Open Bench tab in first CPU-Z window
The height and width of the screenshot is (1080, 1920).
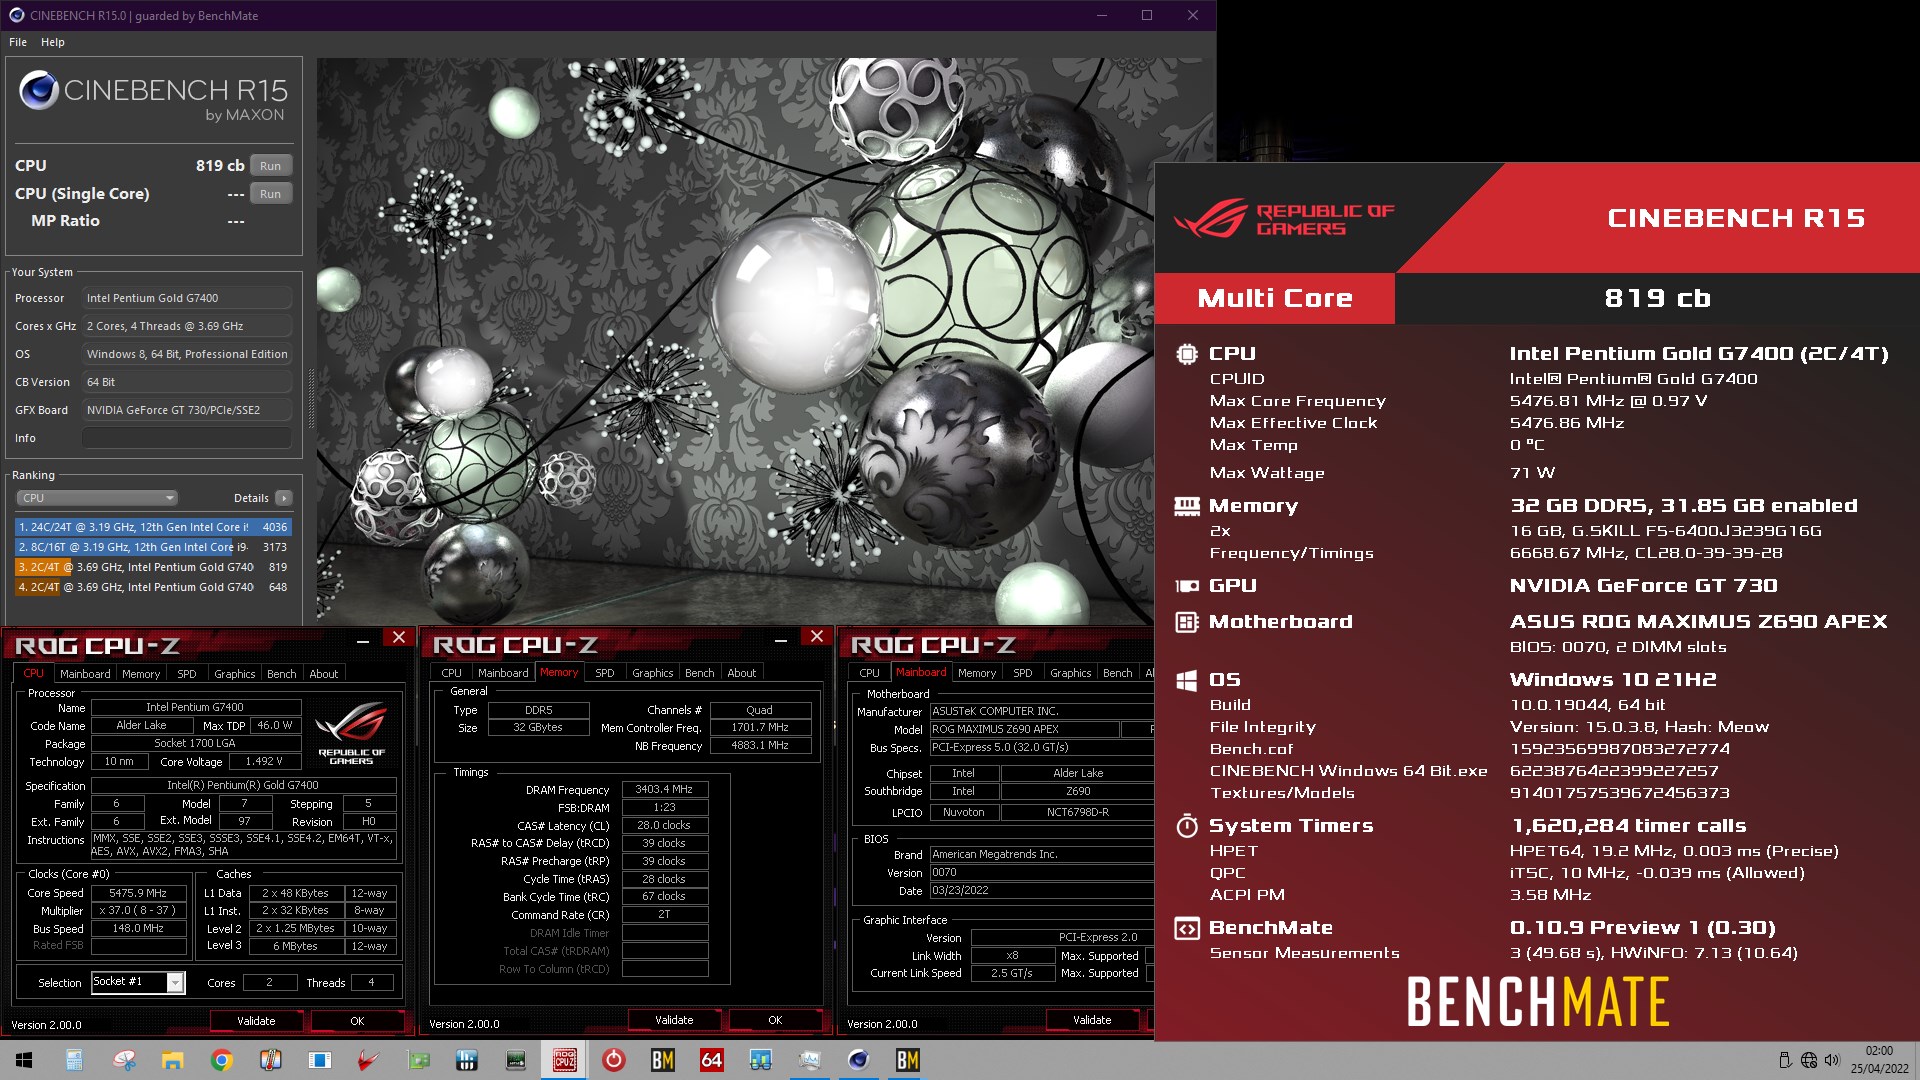[282, 674]
